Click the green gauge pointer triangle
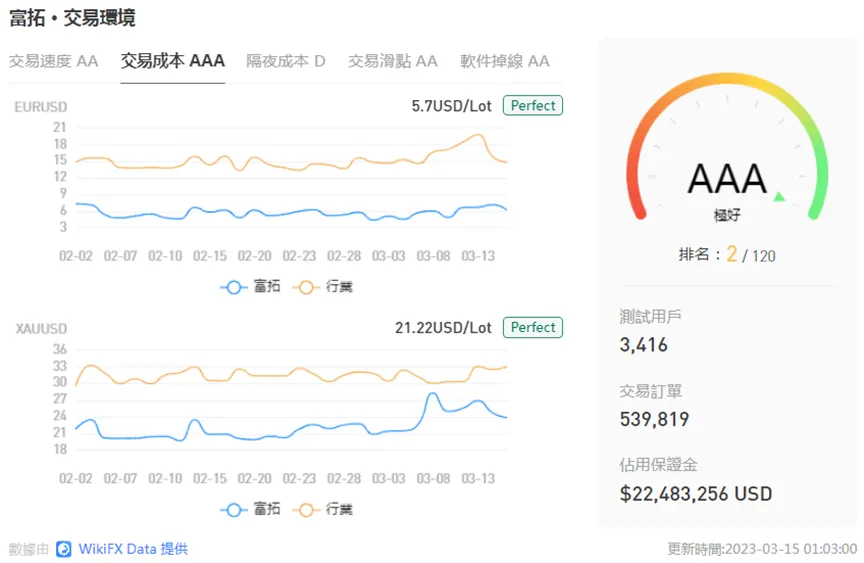The image size is (864, 563). tap(779, 196)
